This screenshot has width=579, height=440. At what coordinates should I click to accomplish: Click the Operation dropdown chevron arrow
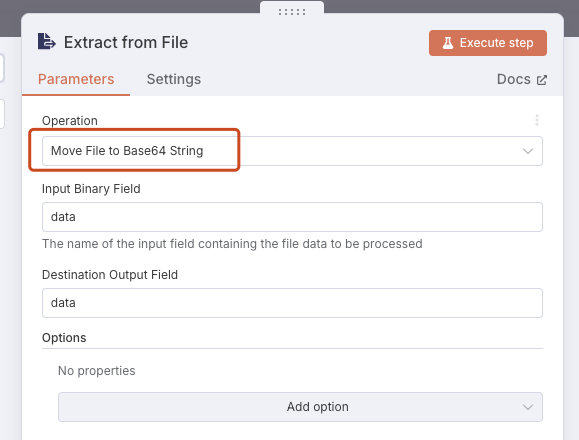tap(528, 151)
